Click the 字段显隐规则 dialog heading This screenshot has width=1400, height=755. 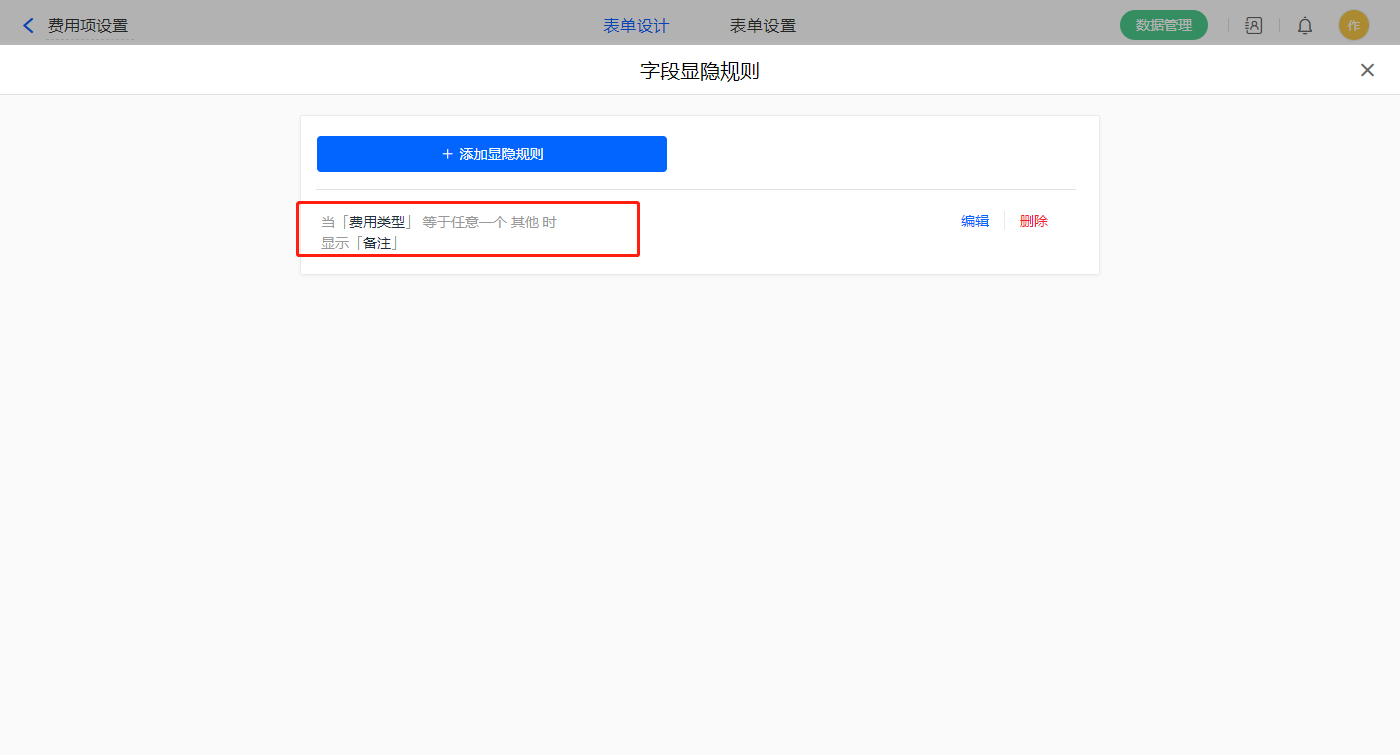click(x=700, y=71)
